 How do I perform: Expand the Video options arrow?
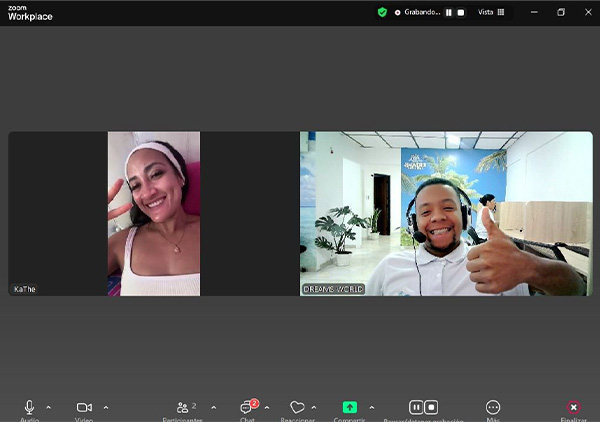[x=106, y=407]
